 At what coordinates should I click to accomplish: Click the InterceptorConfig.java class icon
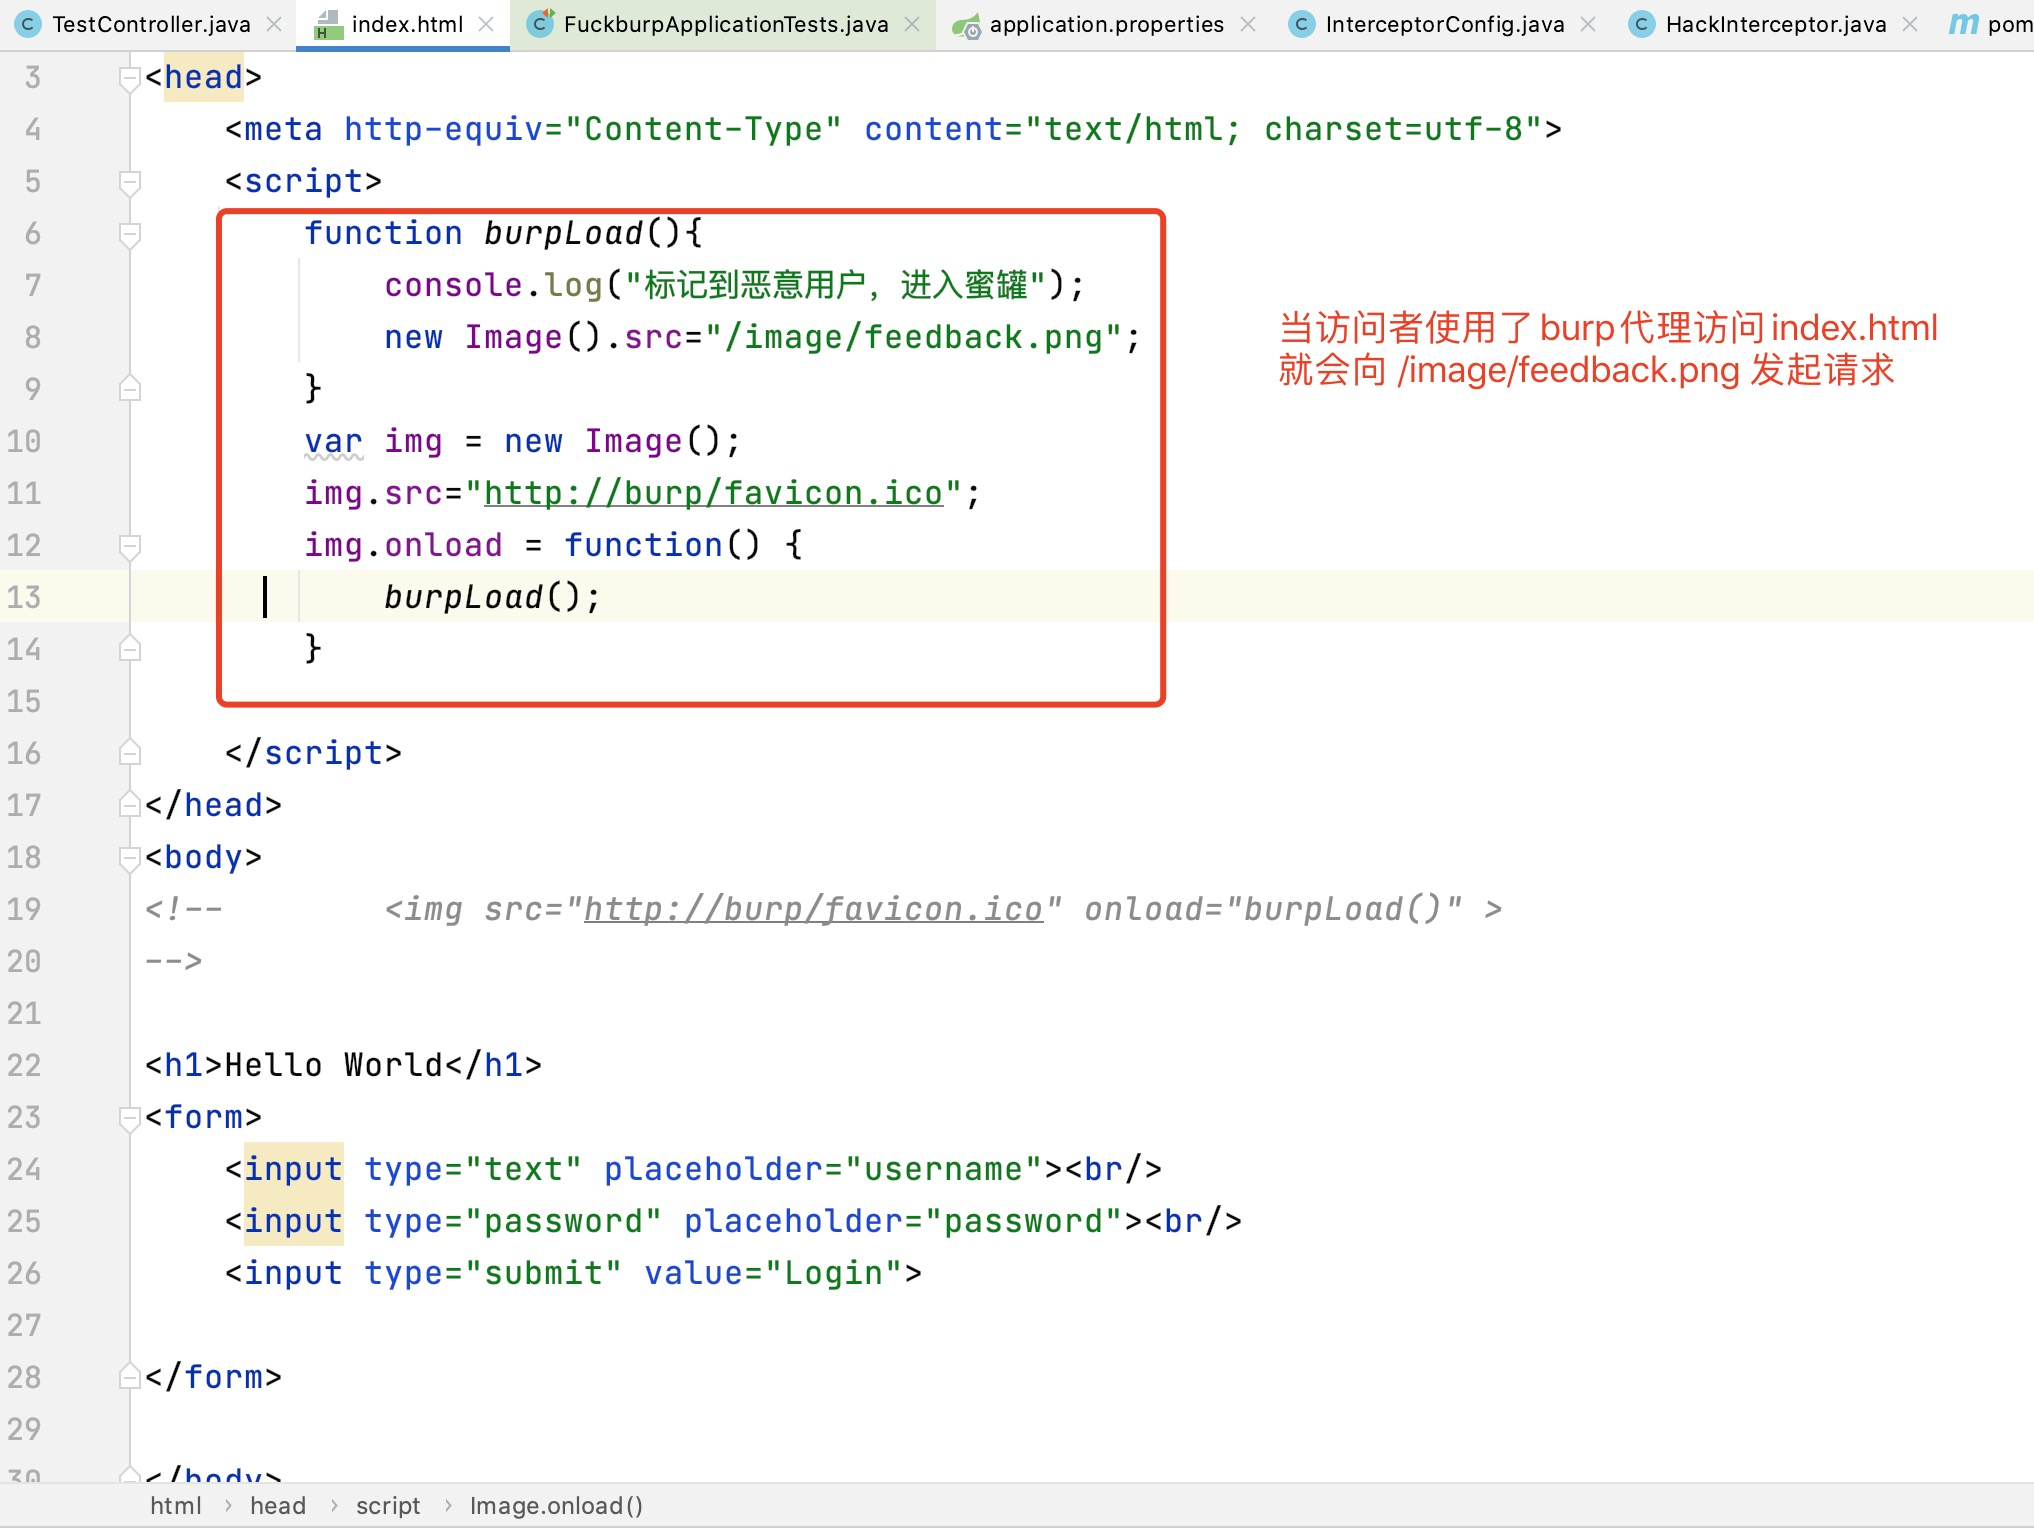[x=1301, y=24]
